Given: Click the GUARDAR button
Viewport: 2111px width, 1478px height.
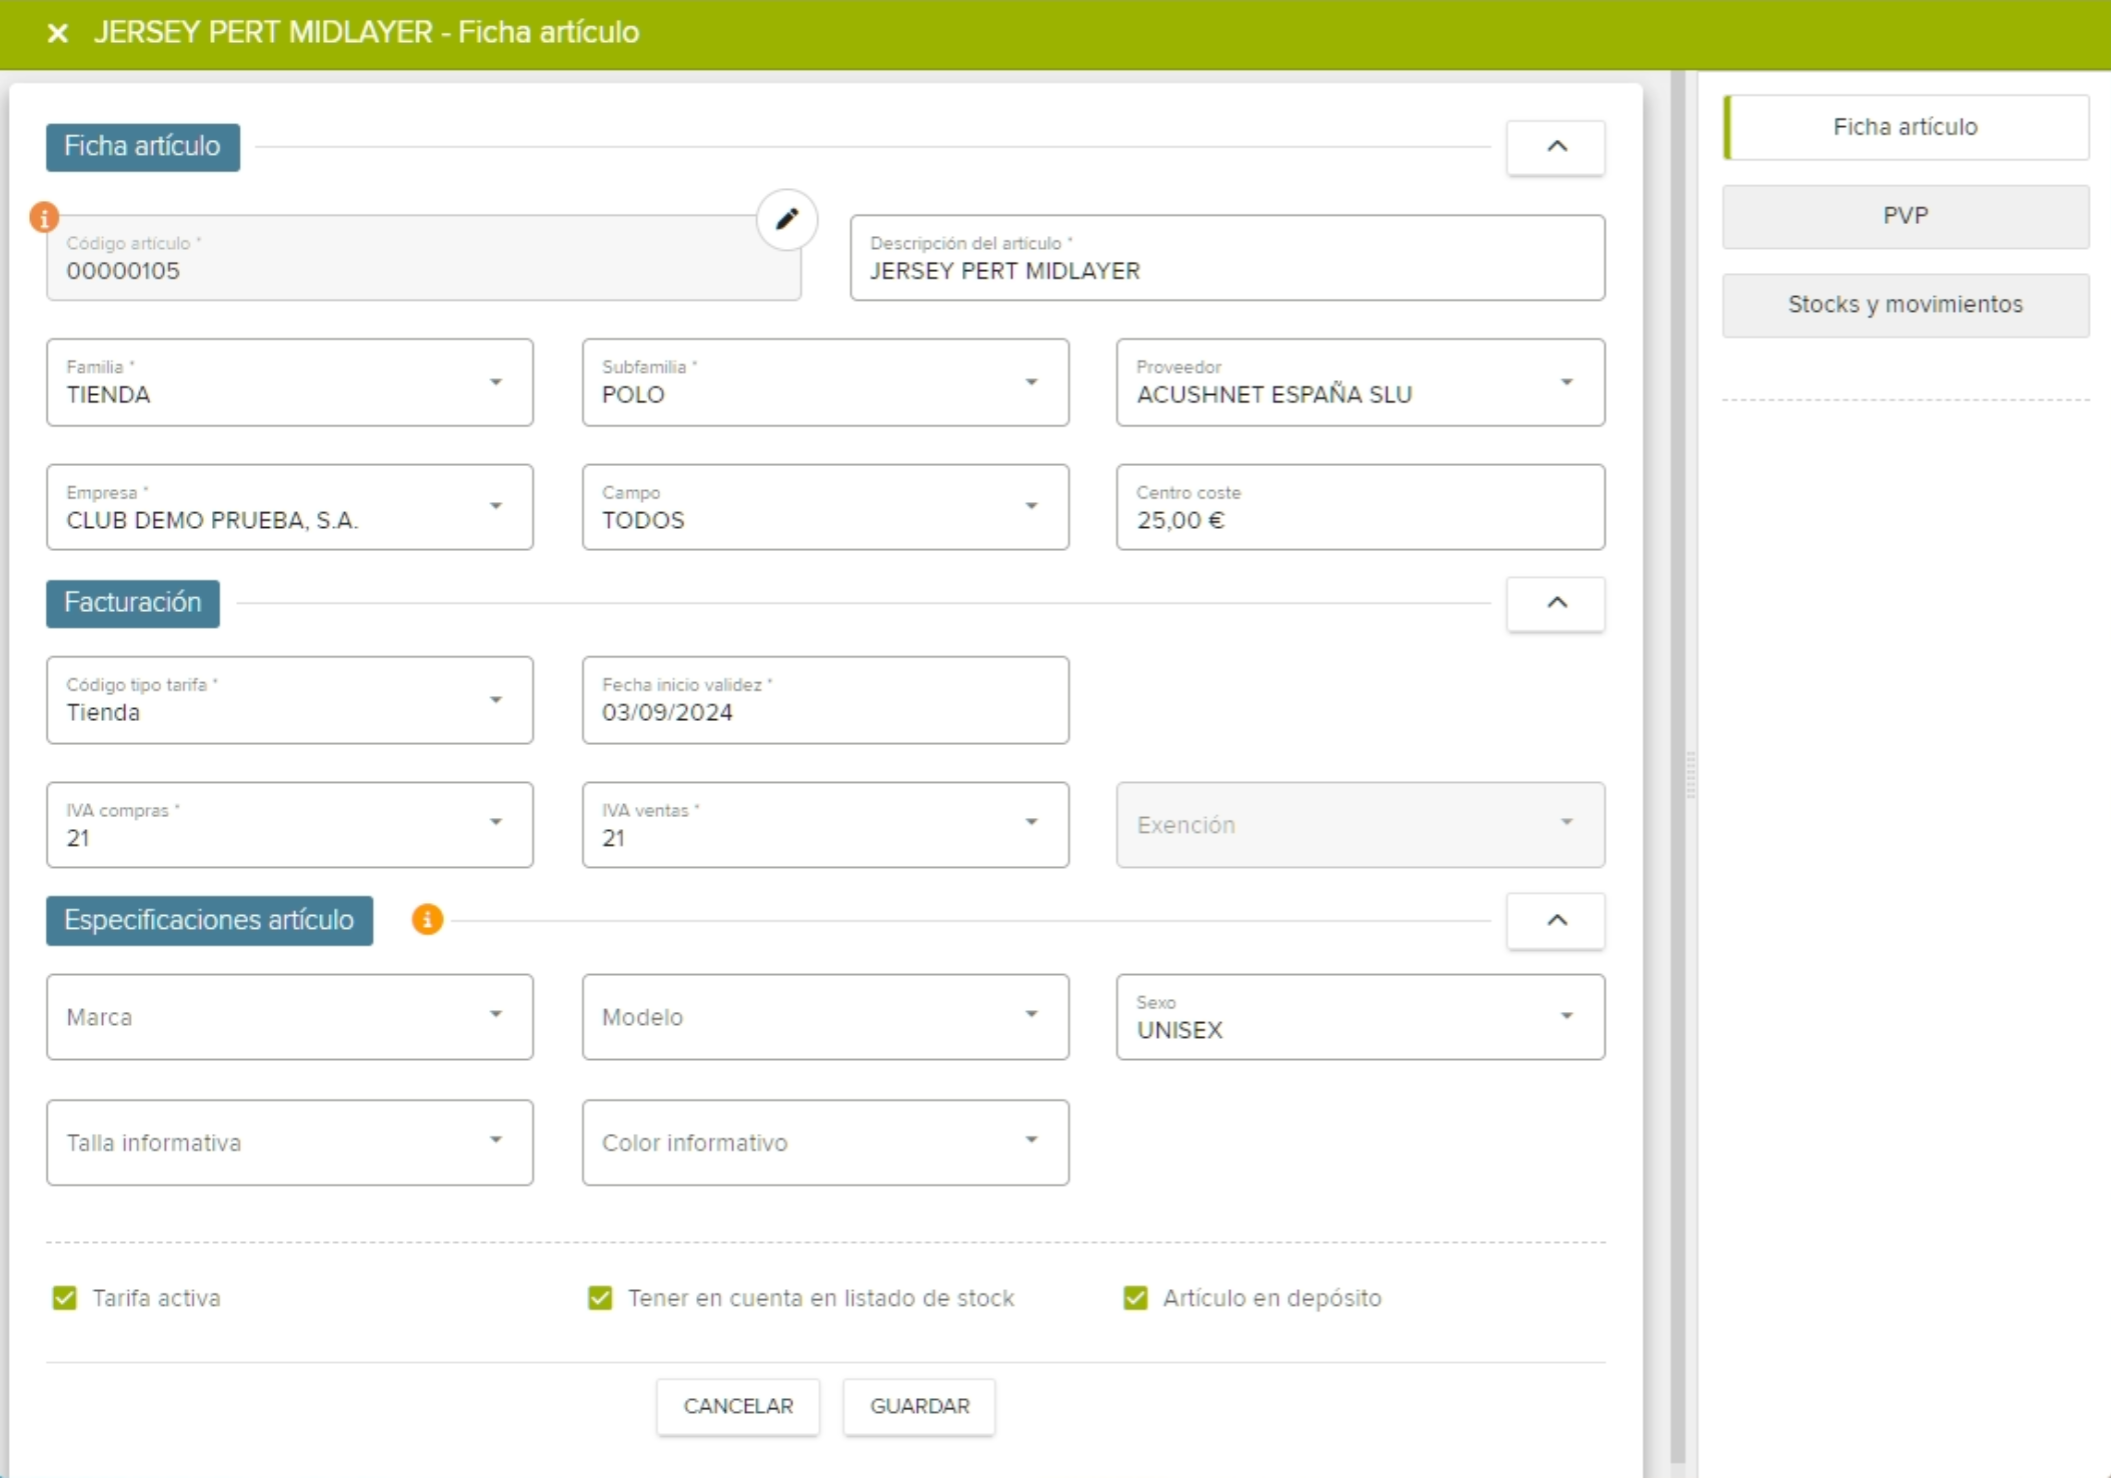Looking at the screenshot, I should click(919, 1406).
